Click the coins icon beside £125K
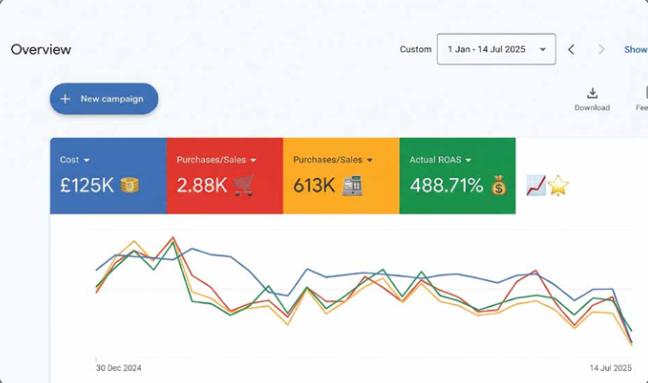648x383 pixels. coord(130,185)
